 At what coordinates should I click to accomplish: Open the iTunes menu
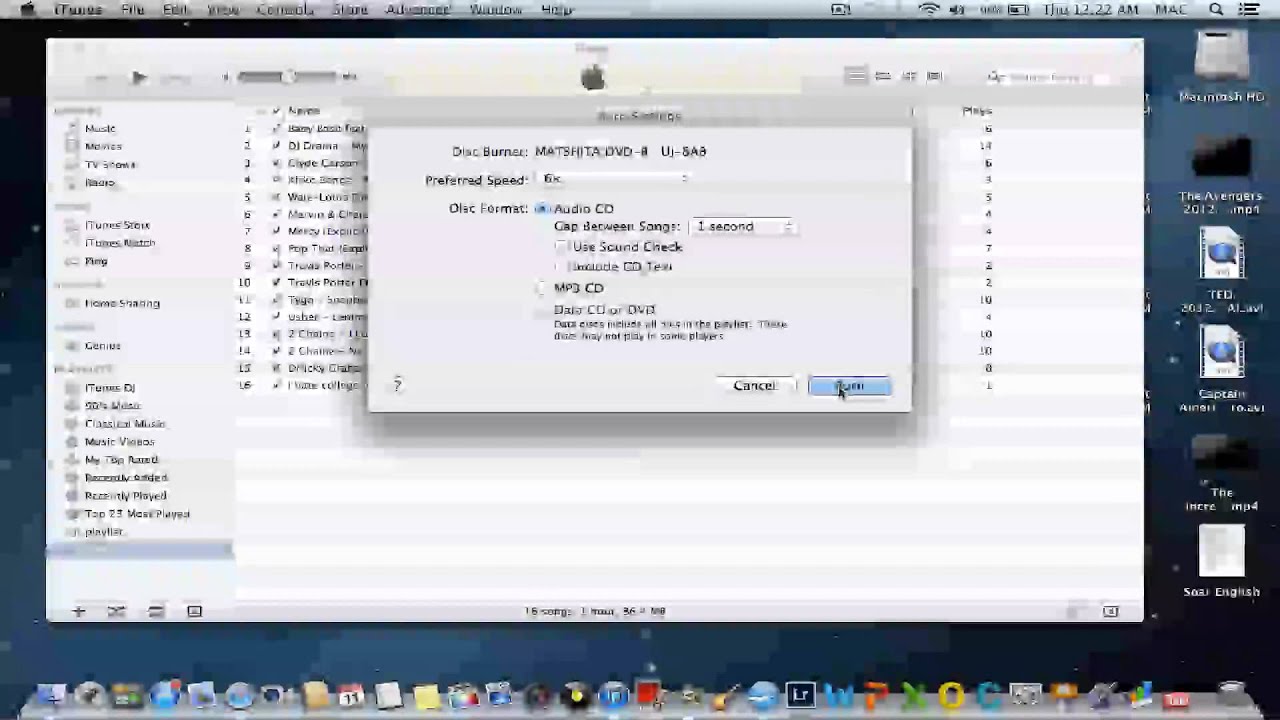click(x=77, y=10)
